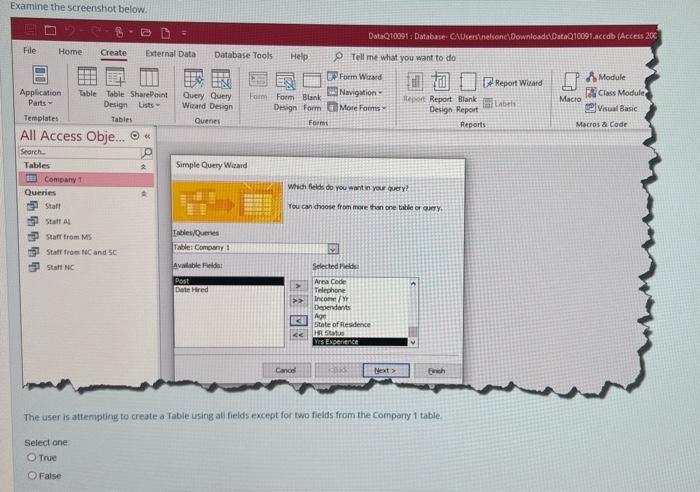Remove selected field with < button
This screenshot has width=700, height=492.
298,320
